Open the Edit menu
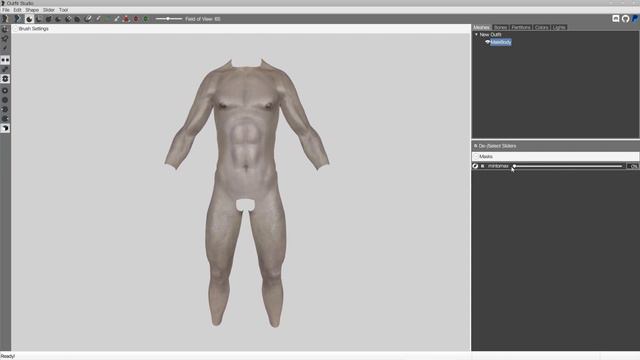This screenshot has width=640, height=360. pos(18,10)
